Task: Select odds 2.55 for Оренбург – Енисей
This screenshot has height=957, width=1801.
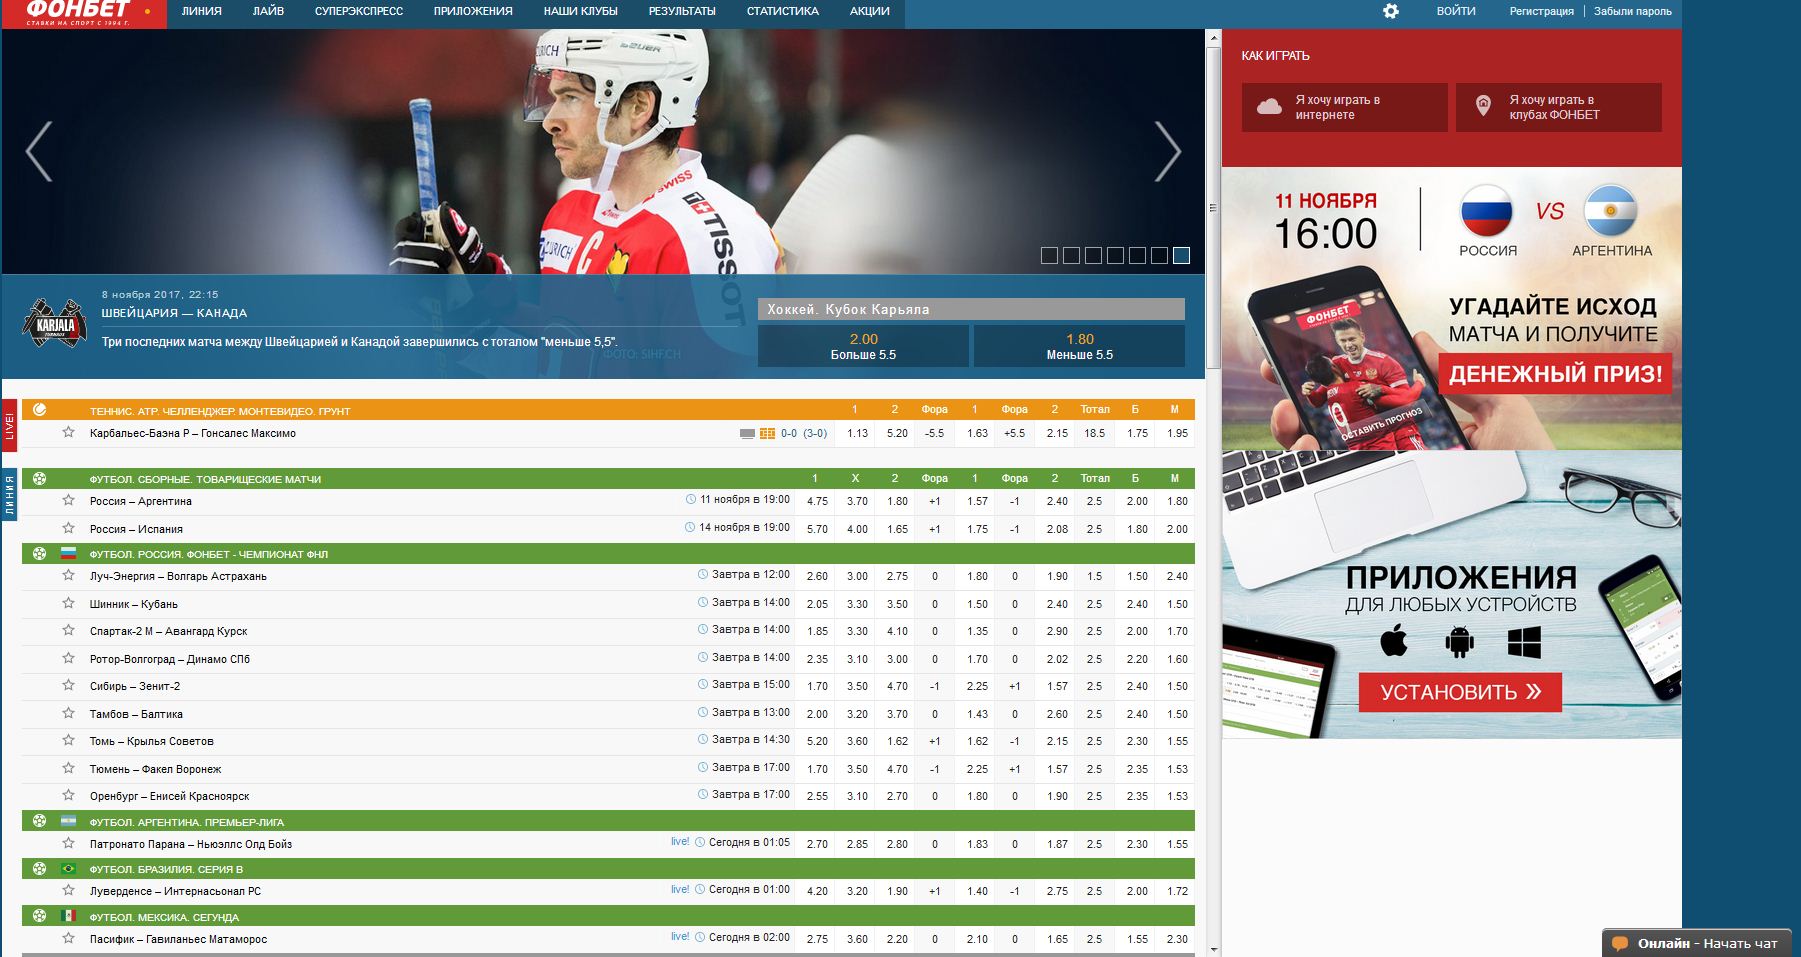Action: click(x=817, y=796)
